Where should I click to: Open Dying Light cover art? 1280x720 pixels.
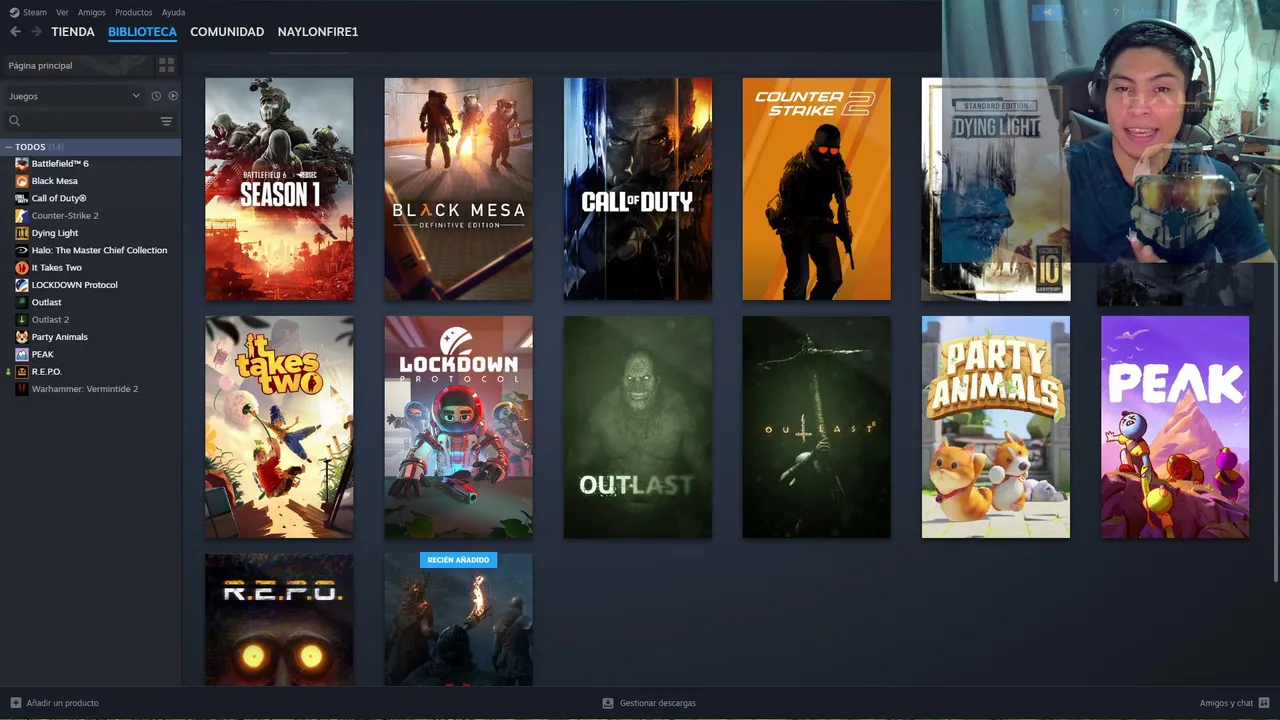click(x=995, y=189)
